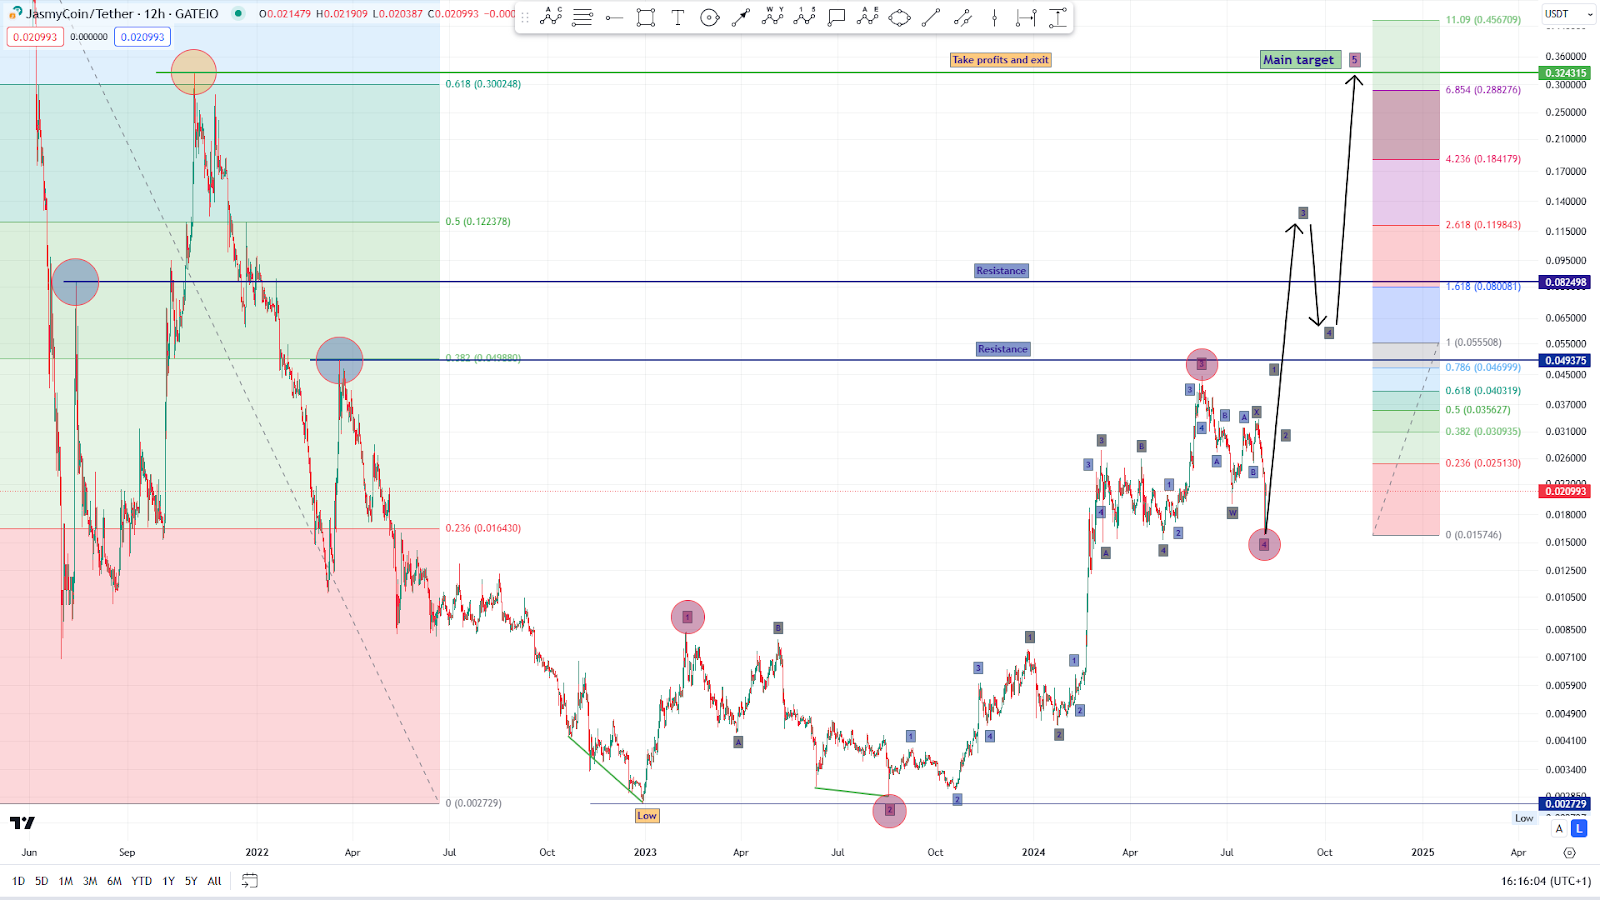The width and height of the screenshot is (1600, 900).
Task: Set range to 5Y
Action: click(x=191, y=881)
